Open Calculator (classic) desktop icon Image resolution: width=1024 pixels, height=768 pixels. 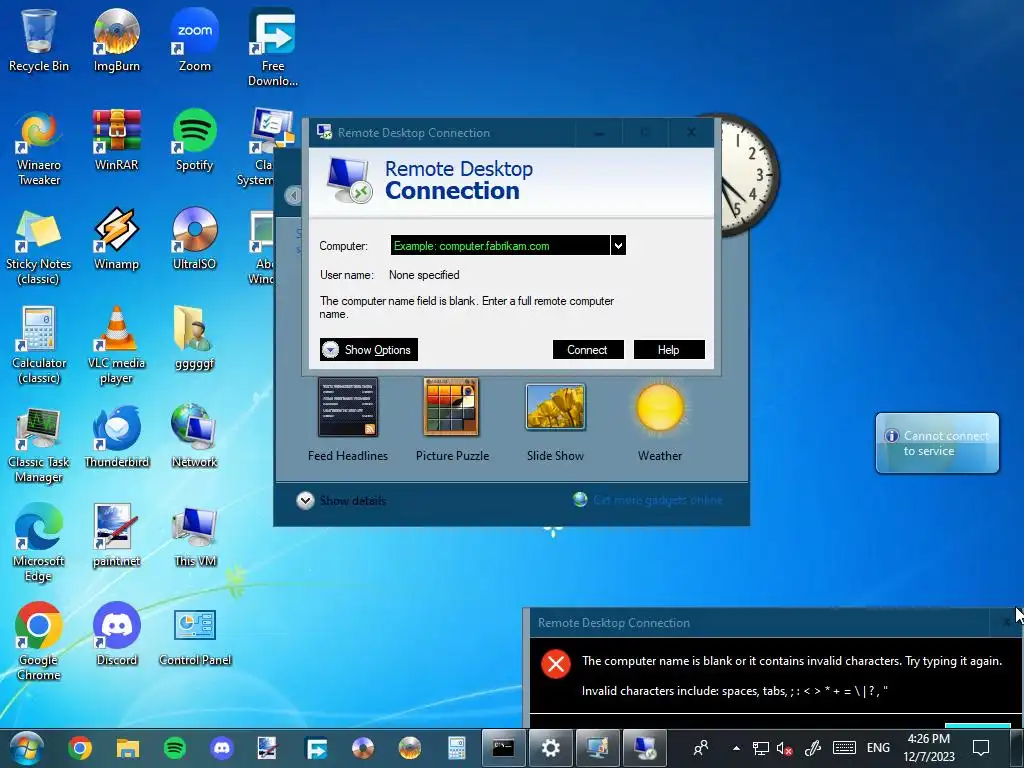pos(39,346)
